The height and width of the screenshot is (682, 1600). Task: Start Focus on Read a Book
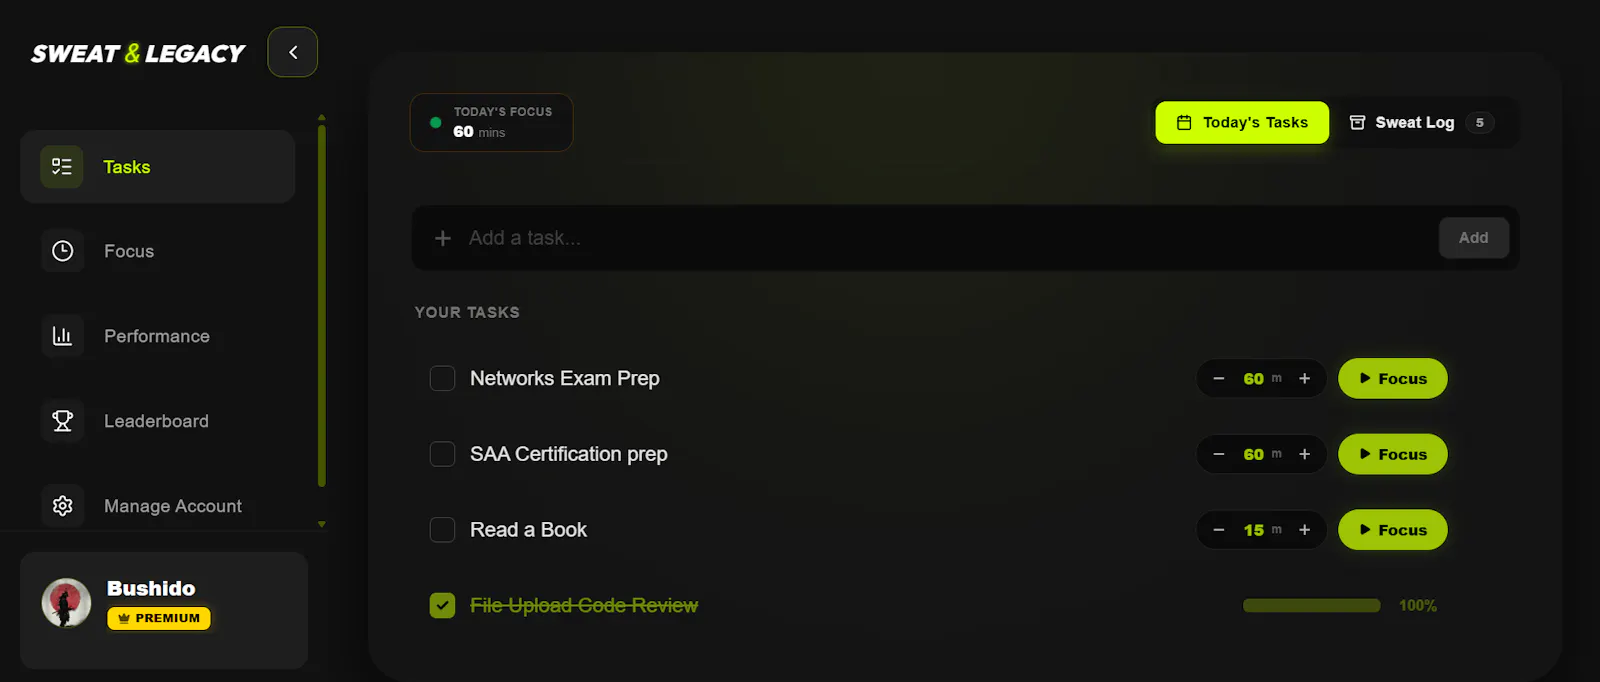(x=1393, y=530)
